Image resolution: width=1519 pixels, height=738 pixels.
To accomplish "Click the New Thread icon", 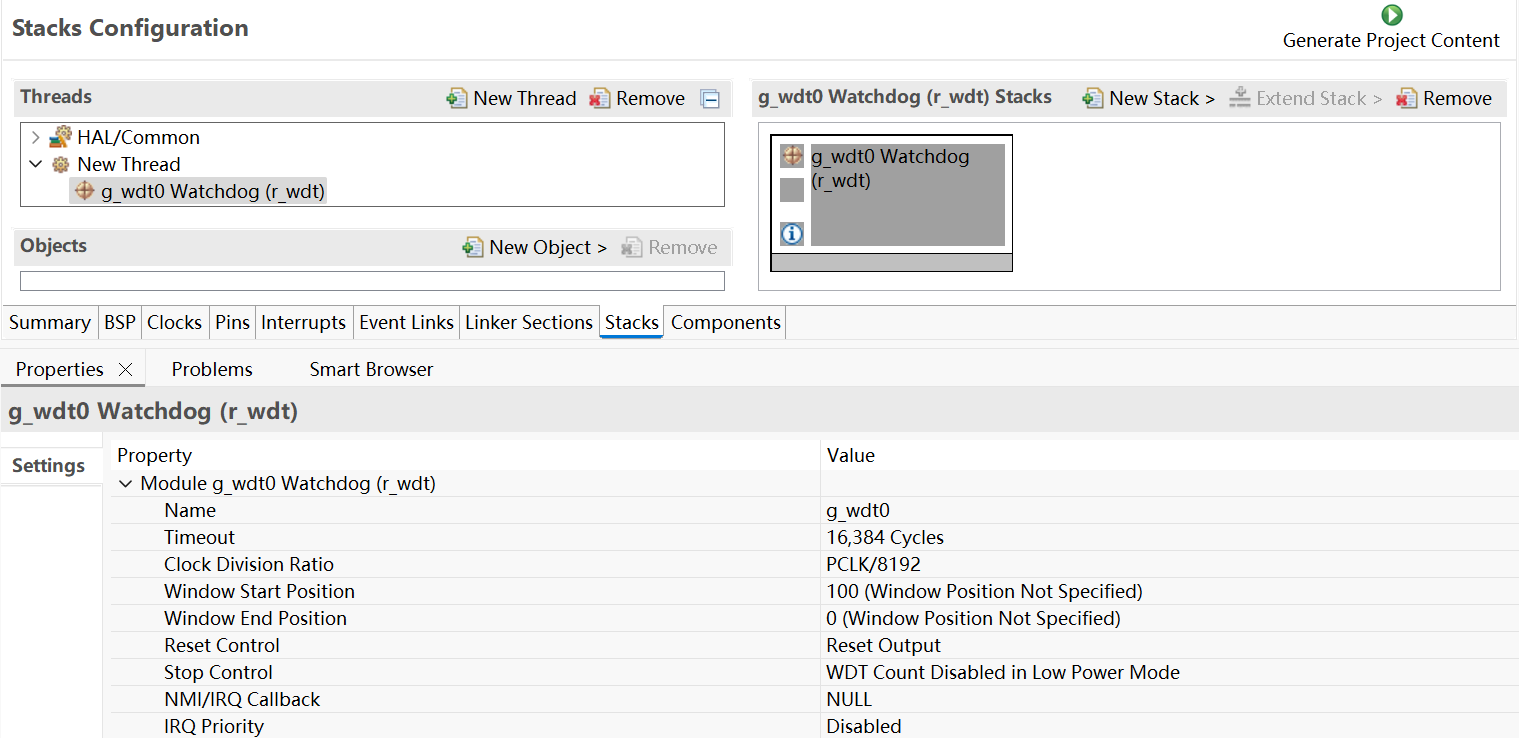I will [457, 98].
